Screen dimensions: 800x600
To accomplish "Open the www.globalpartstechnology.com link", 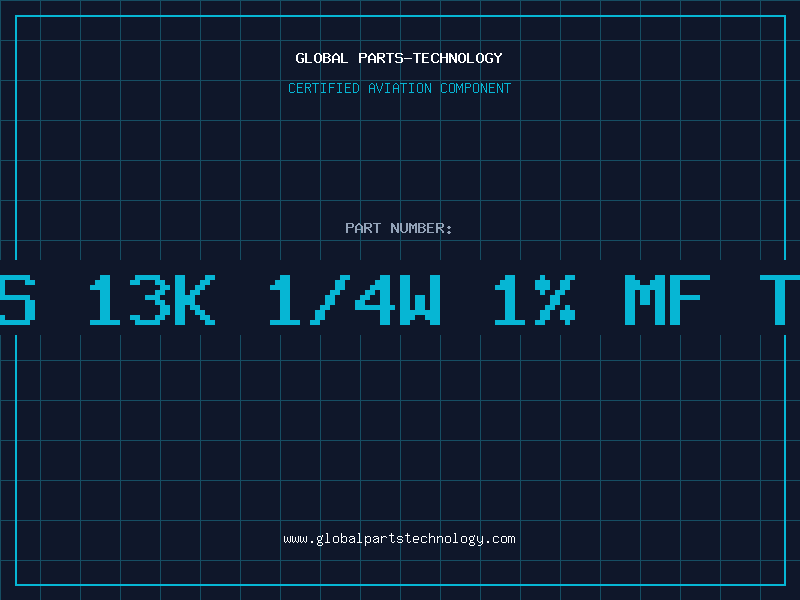I will (x=399, y=539).
